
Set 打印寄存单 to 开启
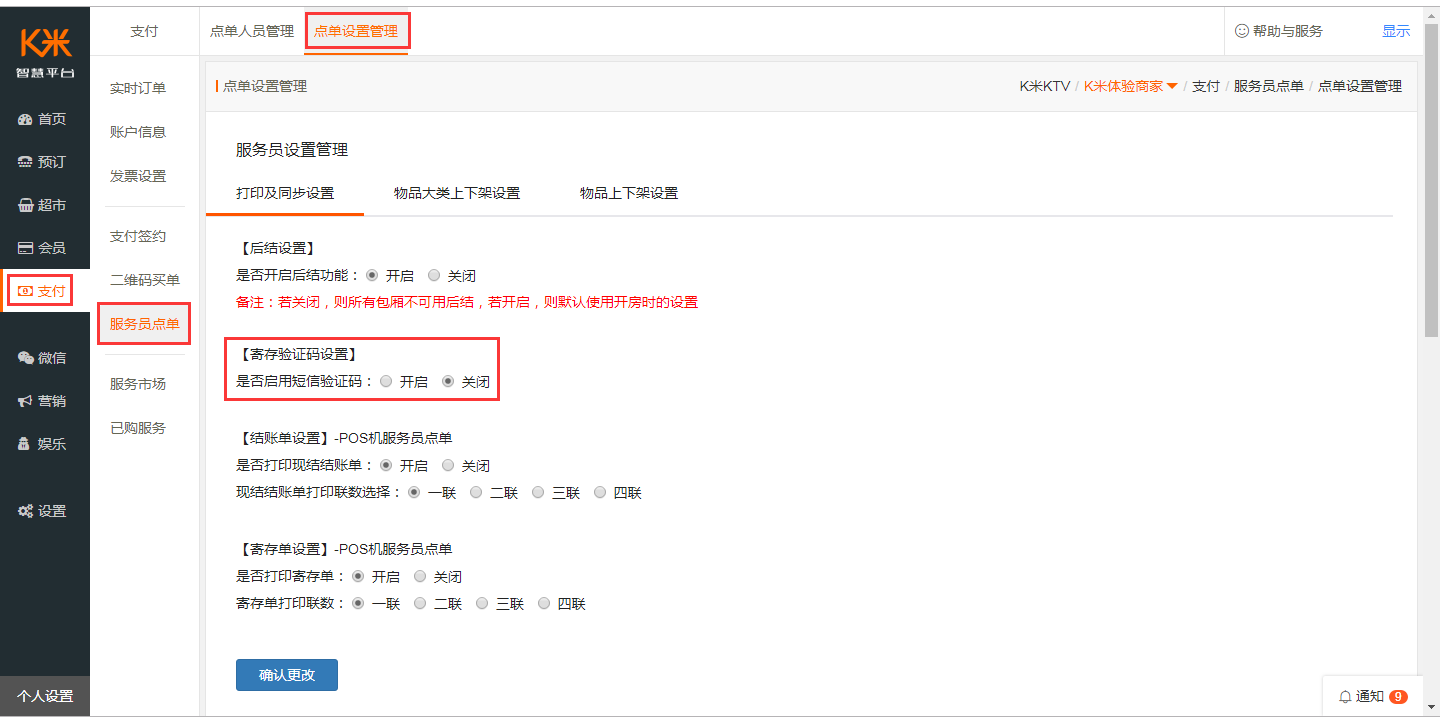coord(358,576)
